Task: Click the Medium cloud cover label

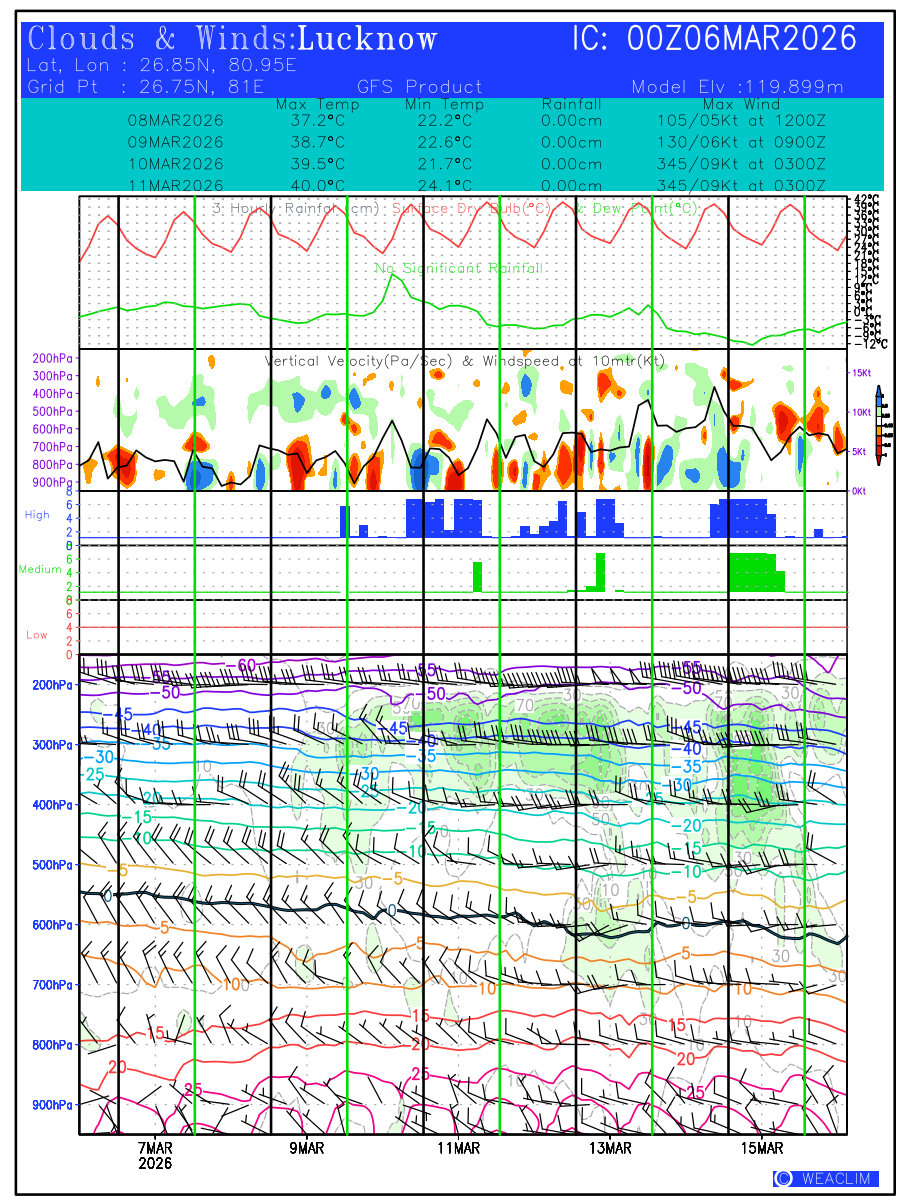Action: (x=40, y=570)
